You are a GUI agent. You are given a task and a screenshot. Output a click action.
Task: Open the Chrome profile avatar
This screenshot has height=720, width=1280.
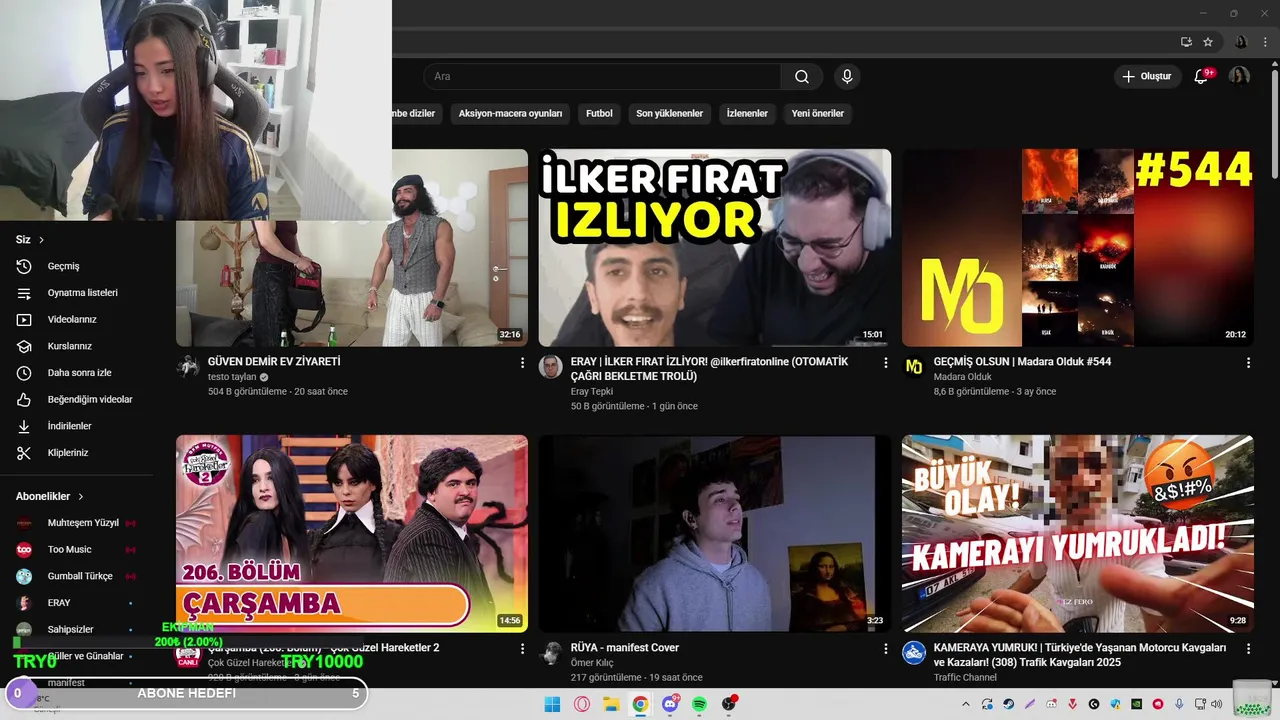pos(1241,42)
